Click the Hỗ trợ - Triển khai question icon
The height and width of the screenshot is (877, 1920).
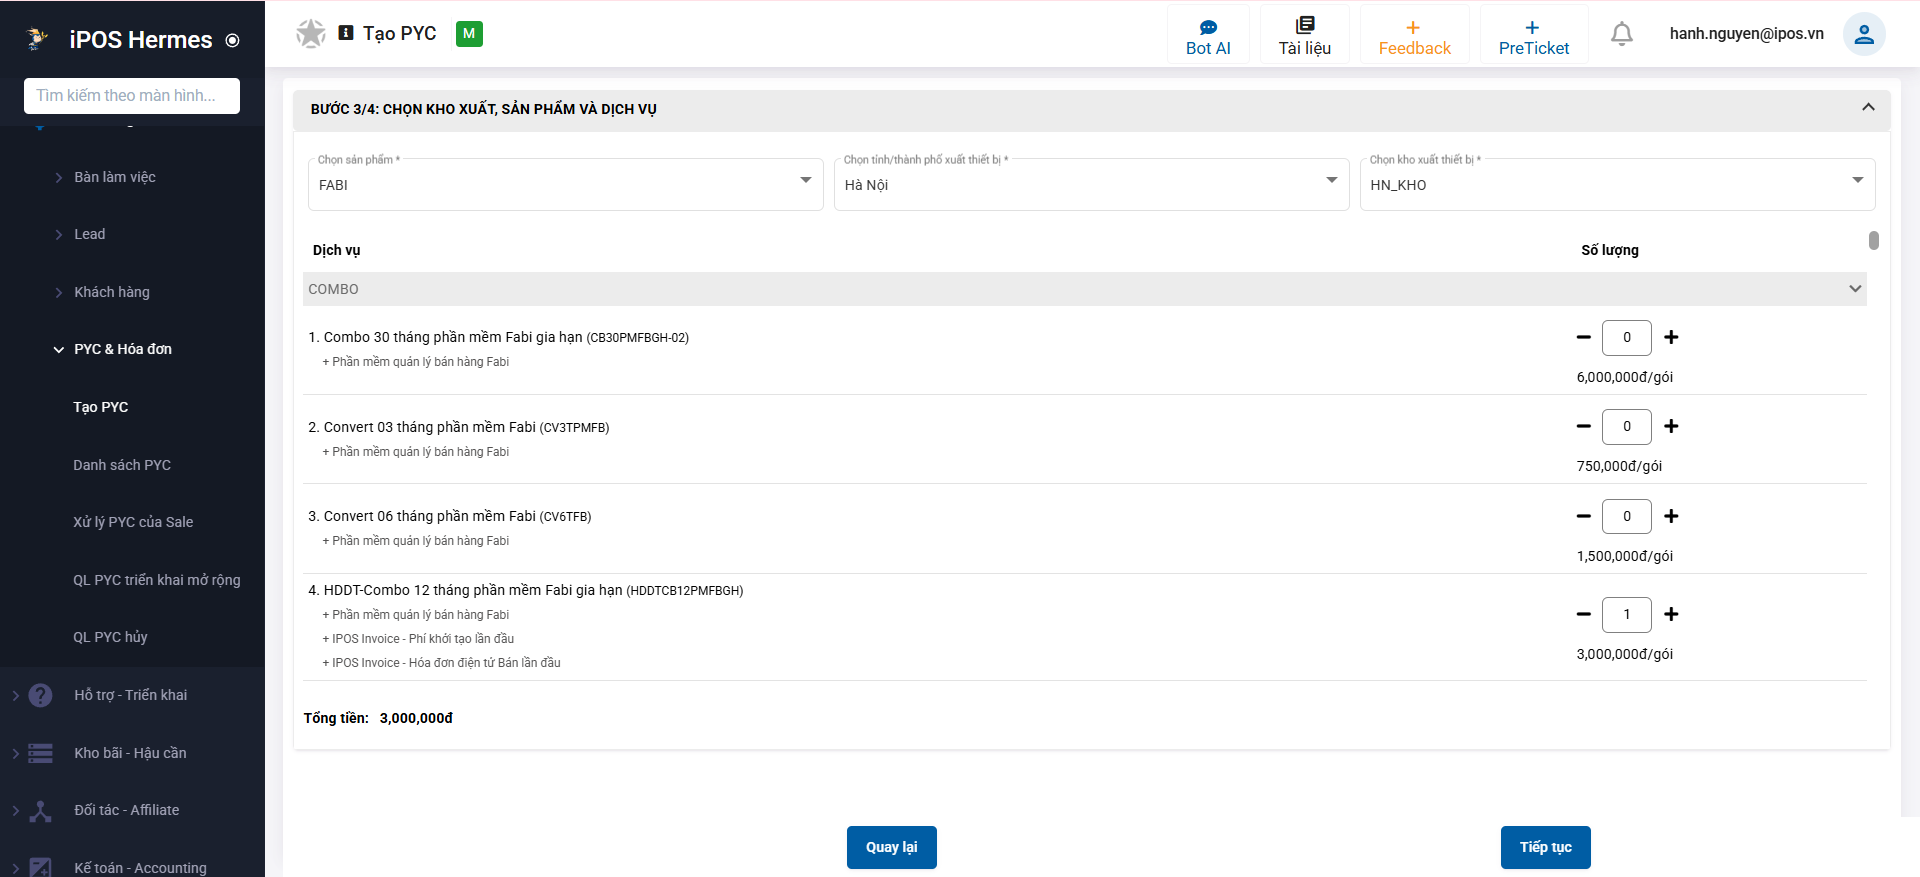[40, 695]
